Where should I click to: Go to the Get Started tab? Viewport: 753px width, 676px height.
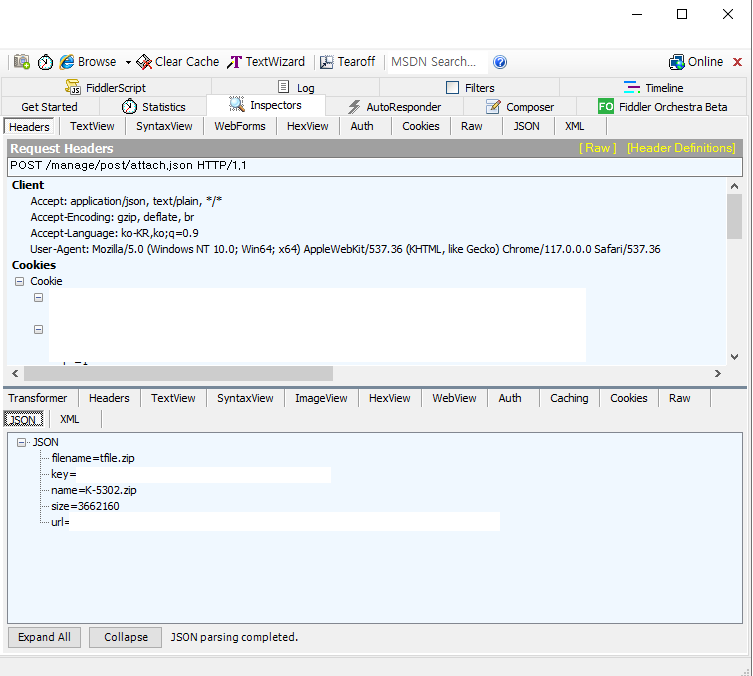pos(49,107)
